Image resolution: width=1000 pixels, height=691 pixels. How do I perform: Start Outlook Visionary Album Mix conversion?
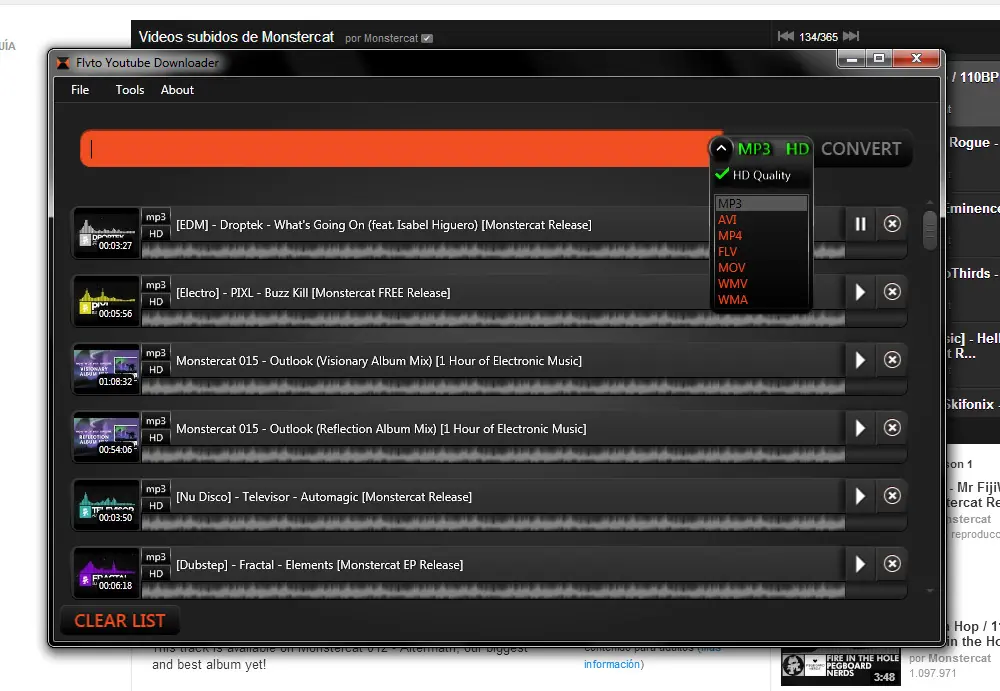pyautogui.click(x=860, y=360)
